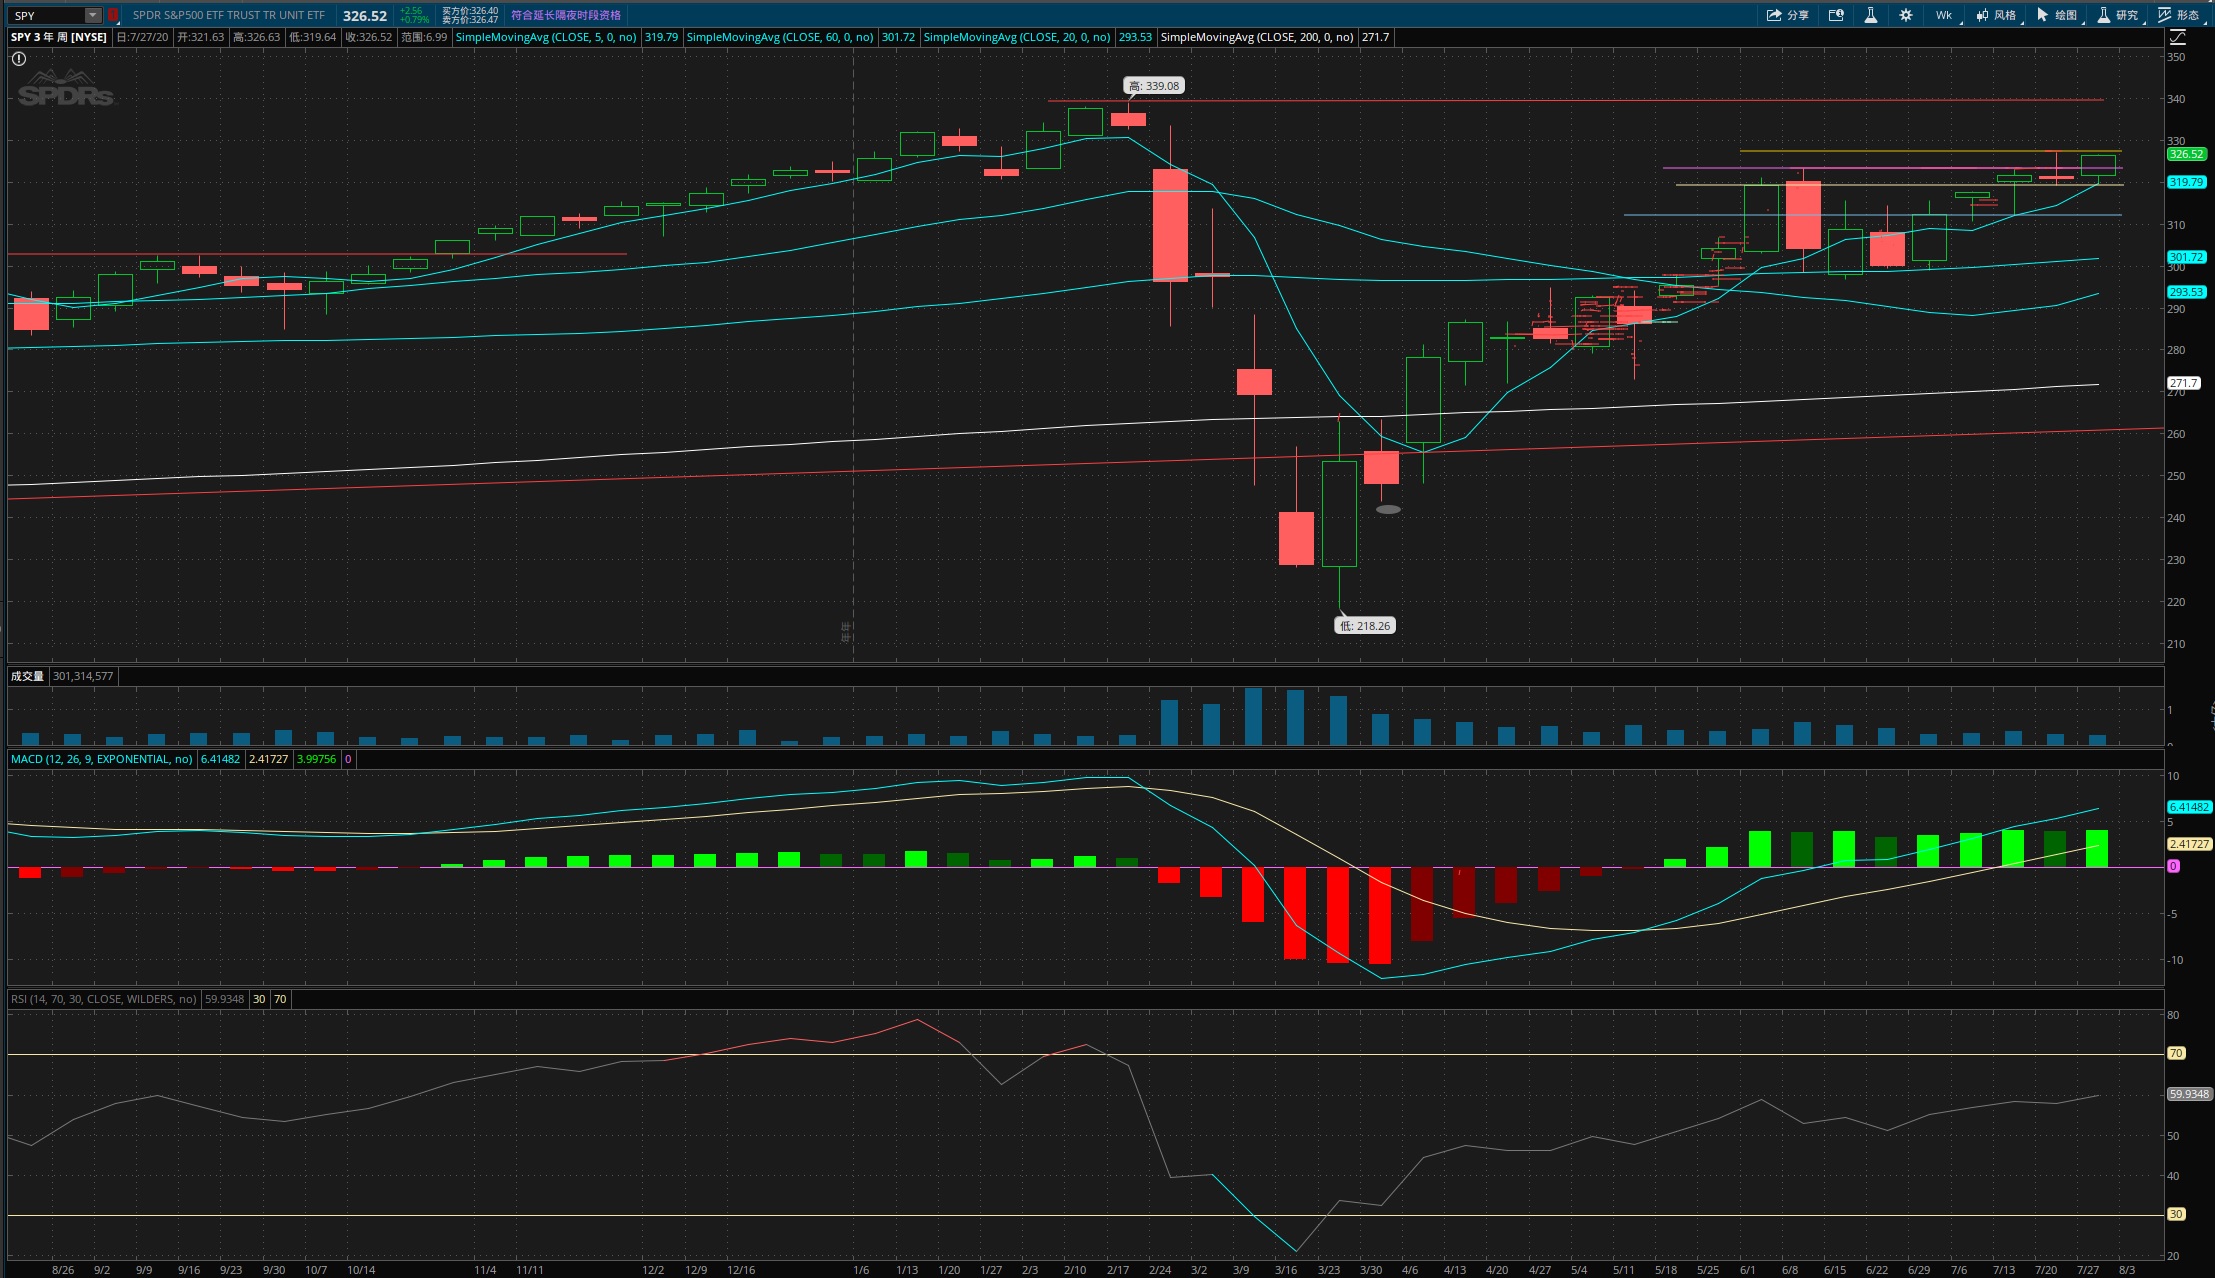Open the chart info panel icon
Screen dimensions: 2215x1278
coord(1836,15)
